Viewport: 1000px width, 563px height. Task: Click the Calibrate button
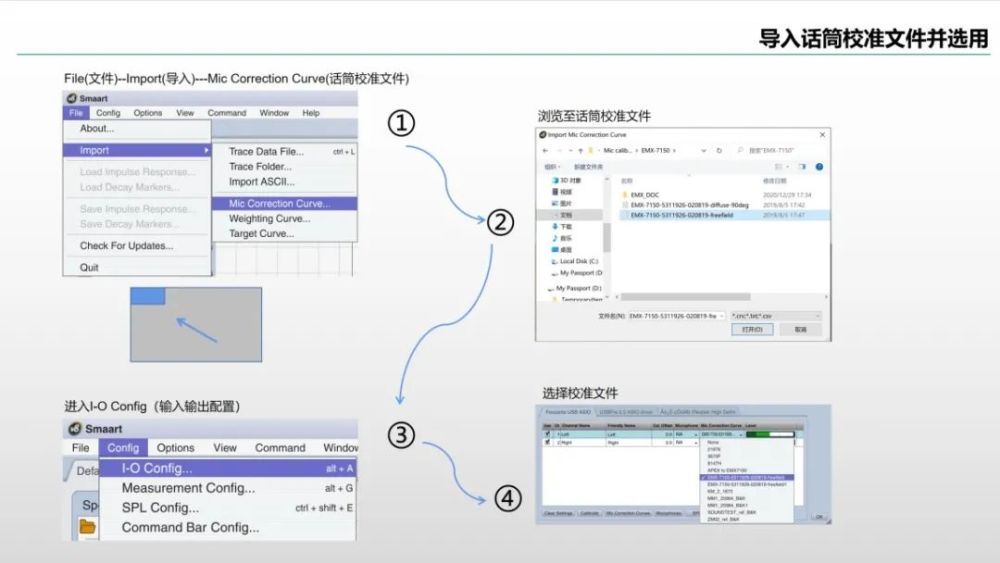point(589,513)
